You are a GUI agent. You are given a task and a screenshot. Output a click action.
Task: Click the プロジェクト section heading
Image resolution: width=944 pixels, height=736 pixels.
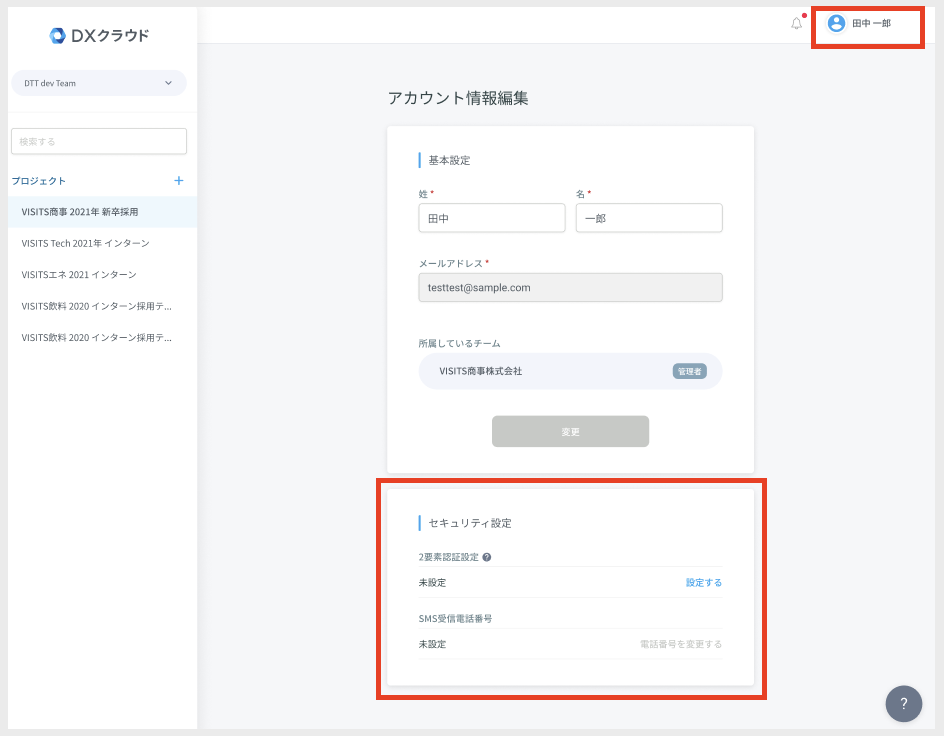[39, 181]
